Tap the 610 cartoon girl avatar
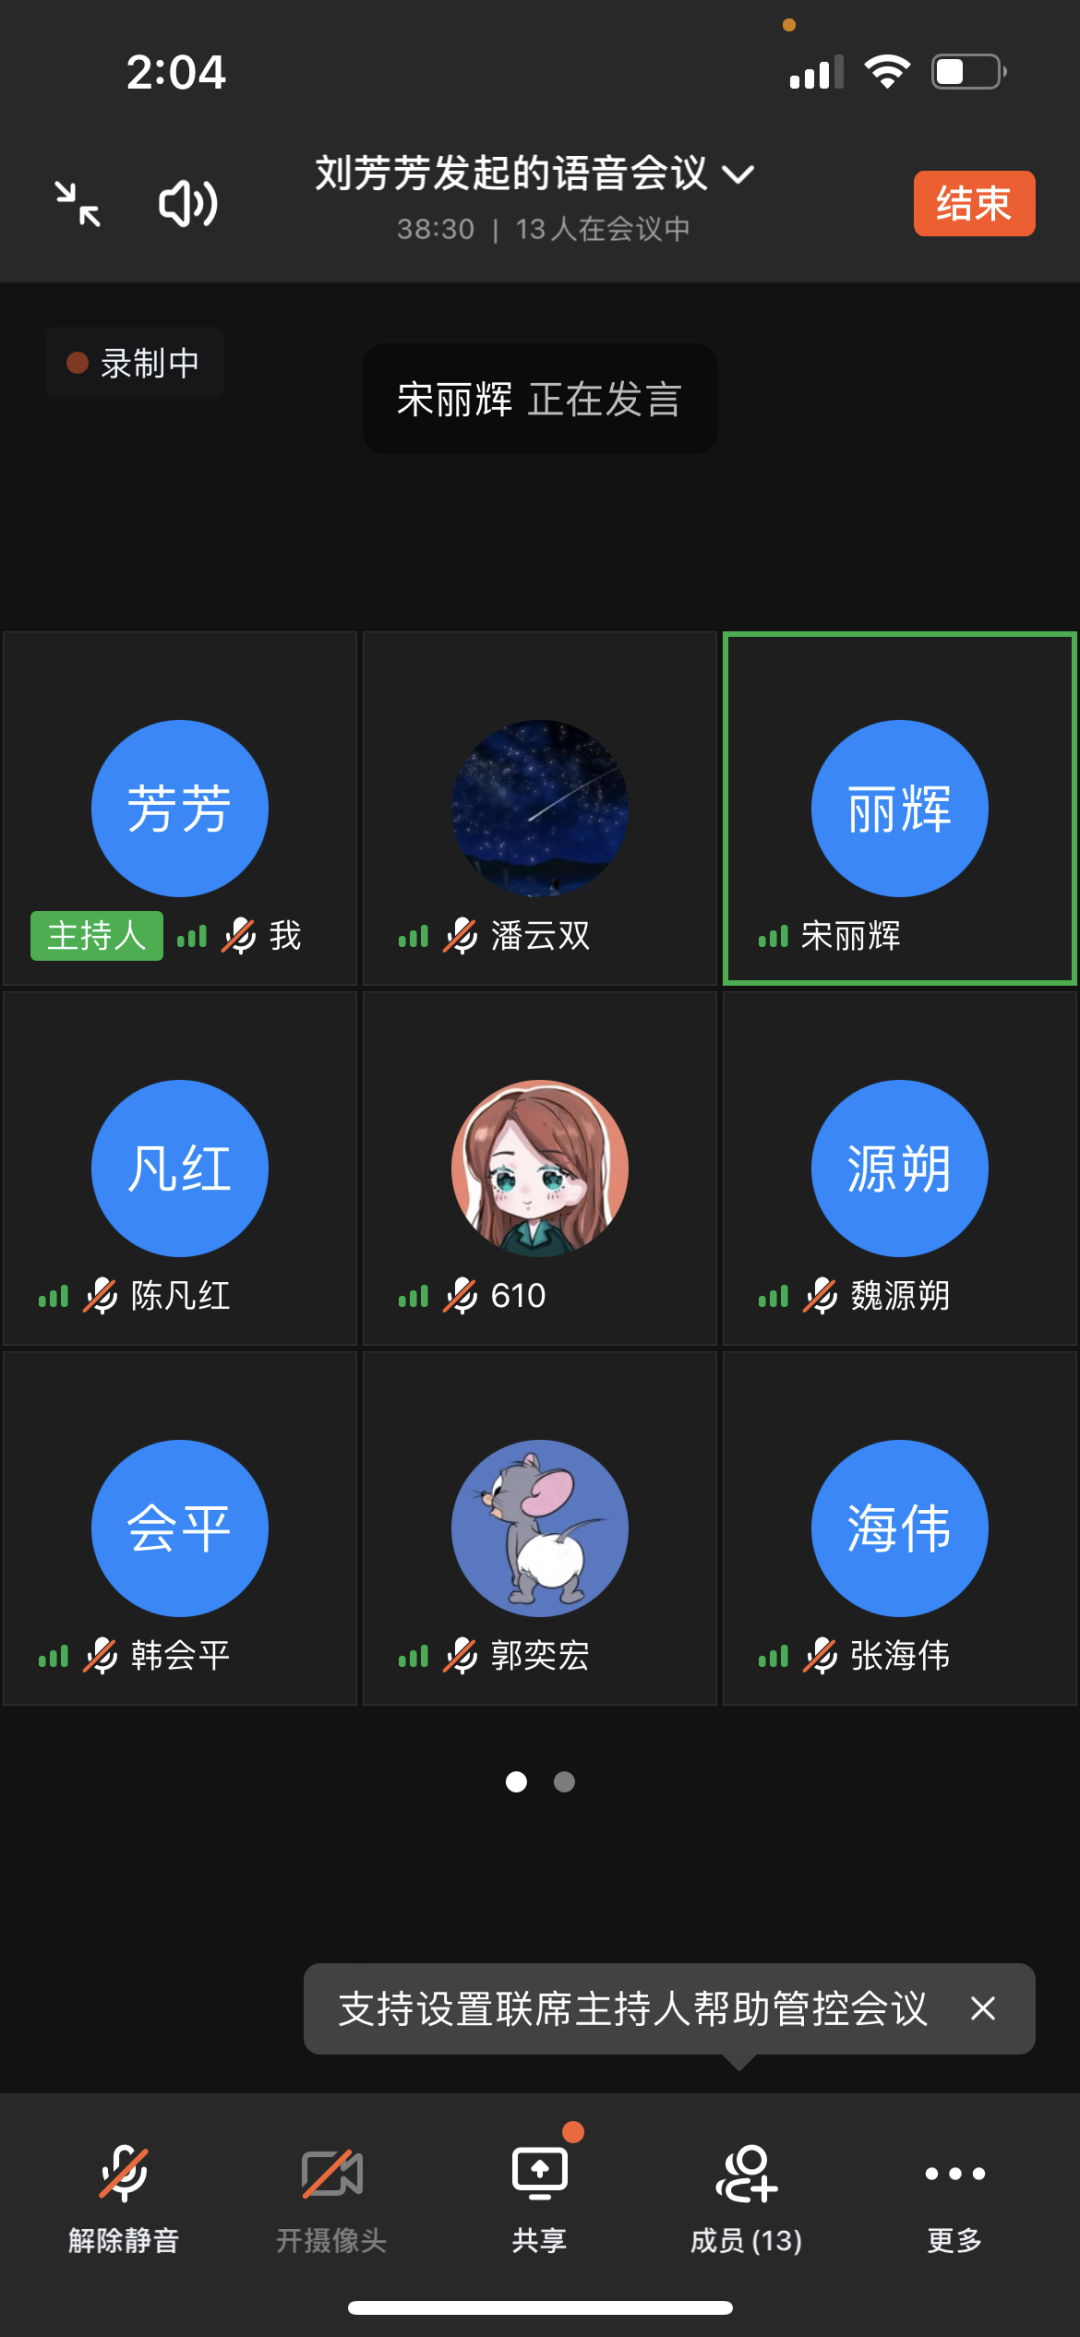Viewport: 1080px width, 2337px height. (x=540, y=1168)
